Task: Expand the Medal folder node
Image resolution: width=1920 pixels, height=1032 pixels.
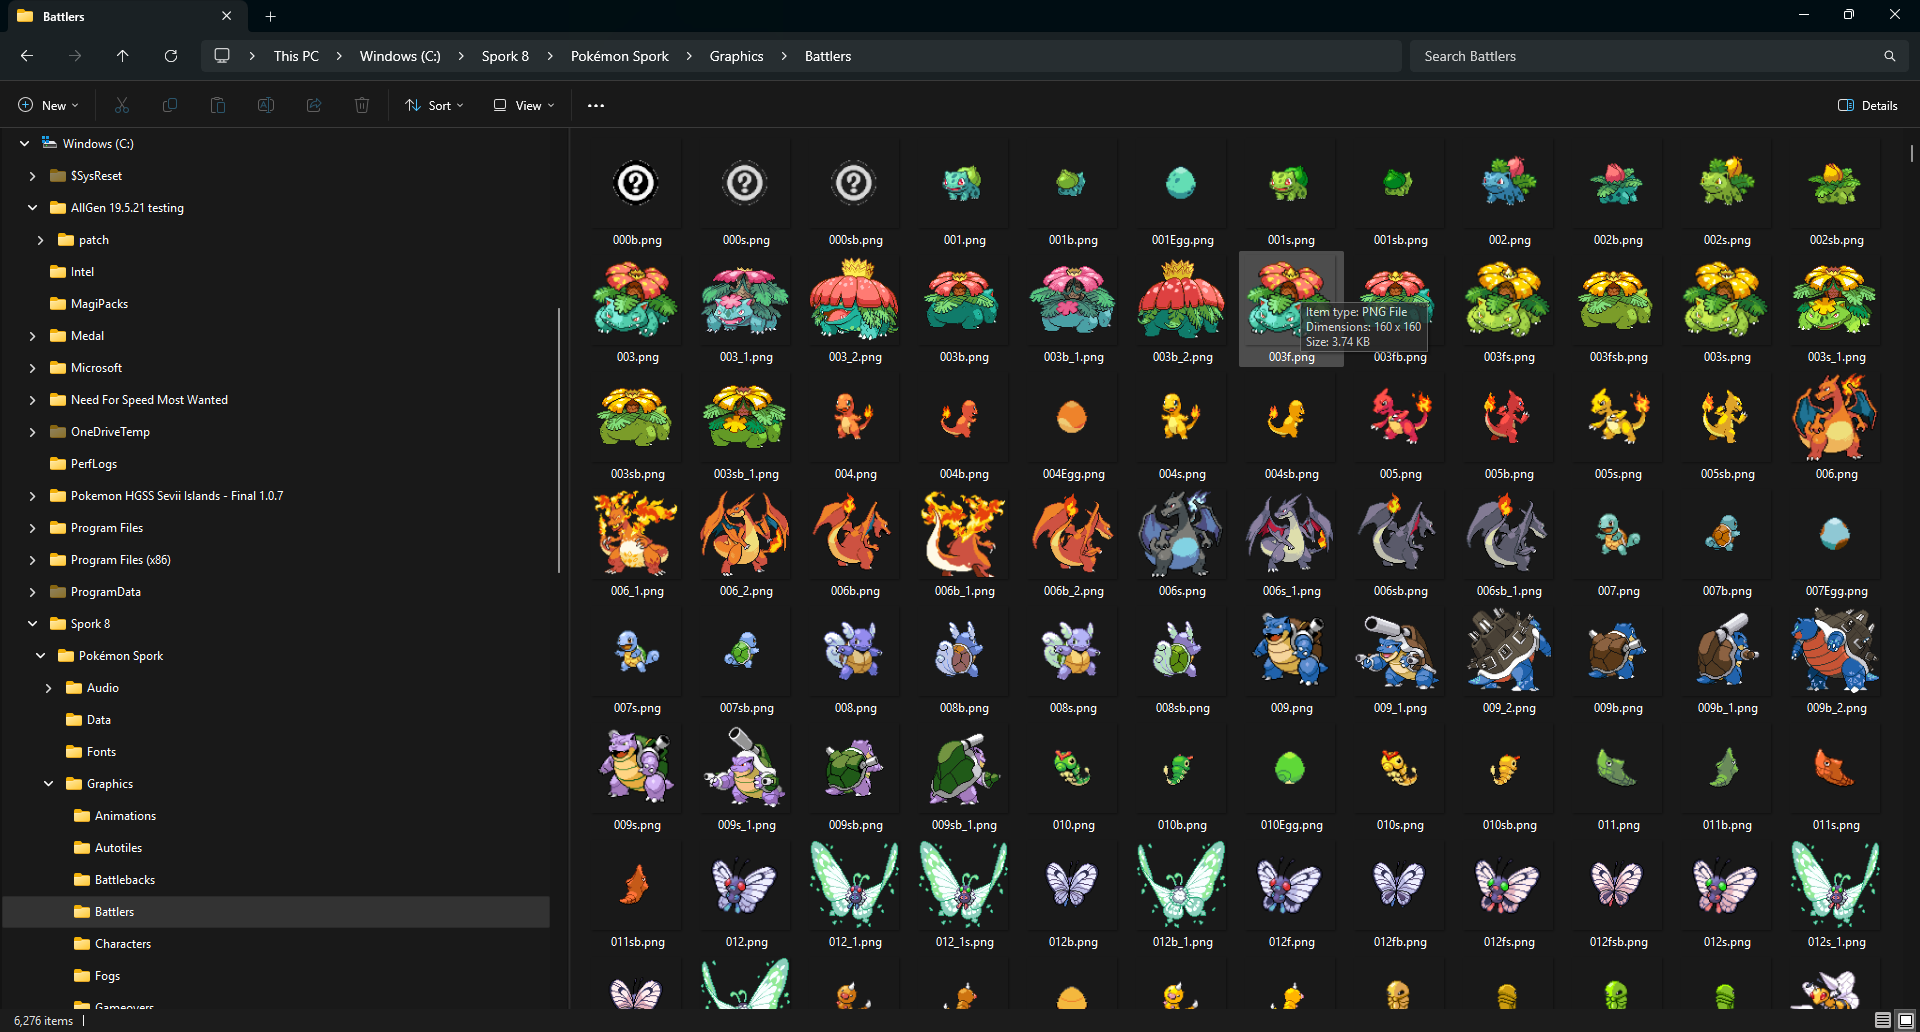Action: (x=32, y=336)
